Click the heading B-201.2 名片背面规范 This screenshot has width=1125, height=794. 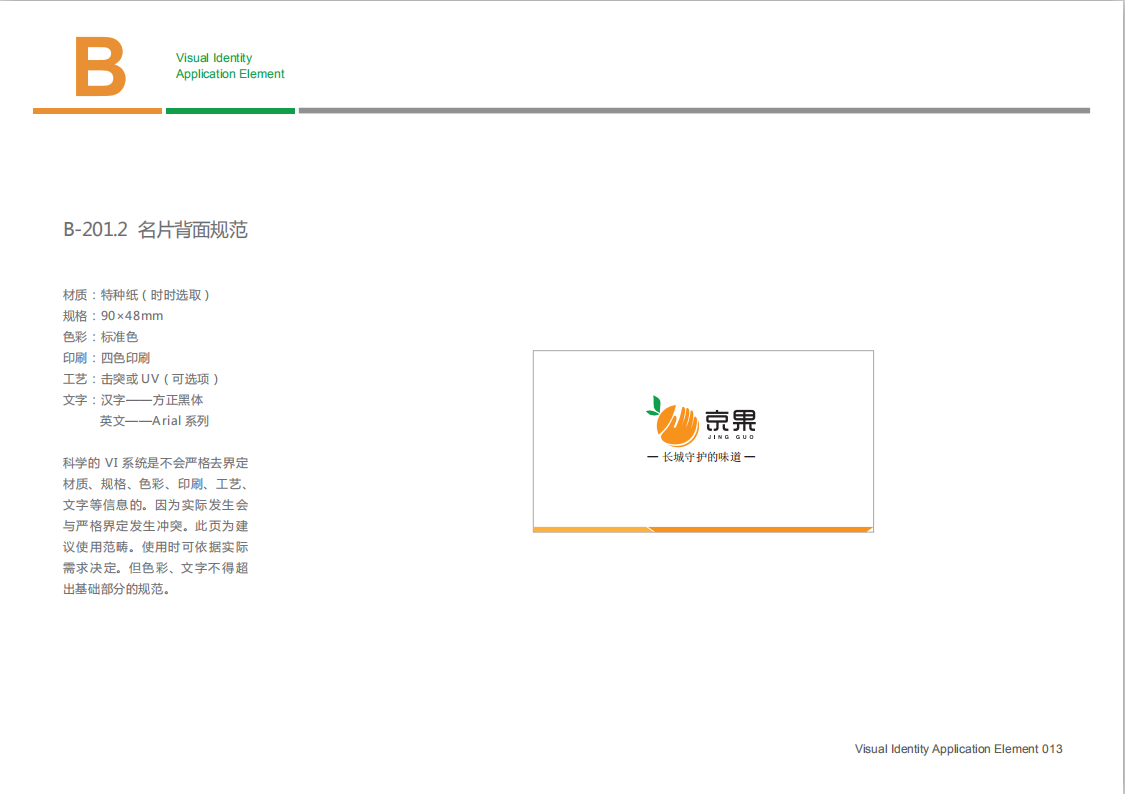coord(155,230)
